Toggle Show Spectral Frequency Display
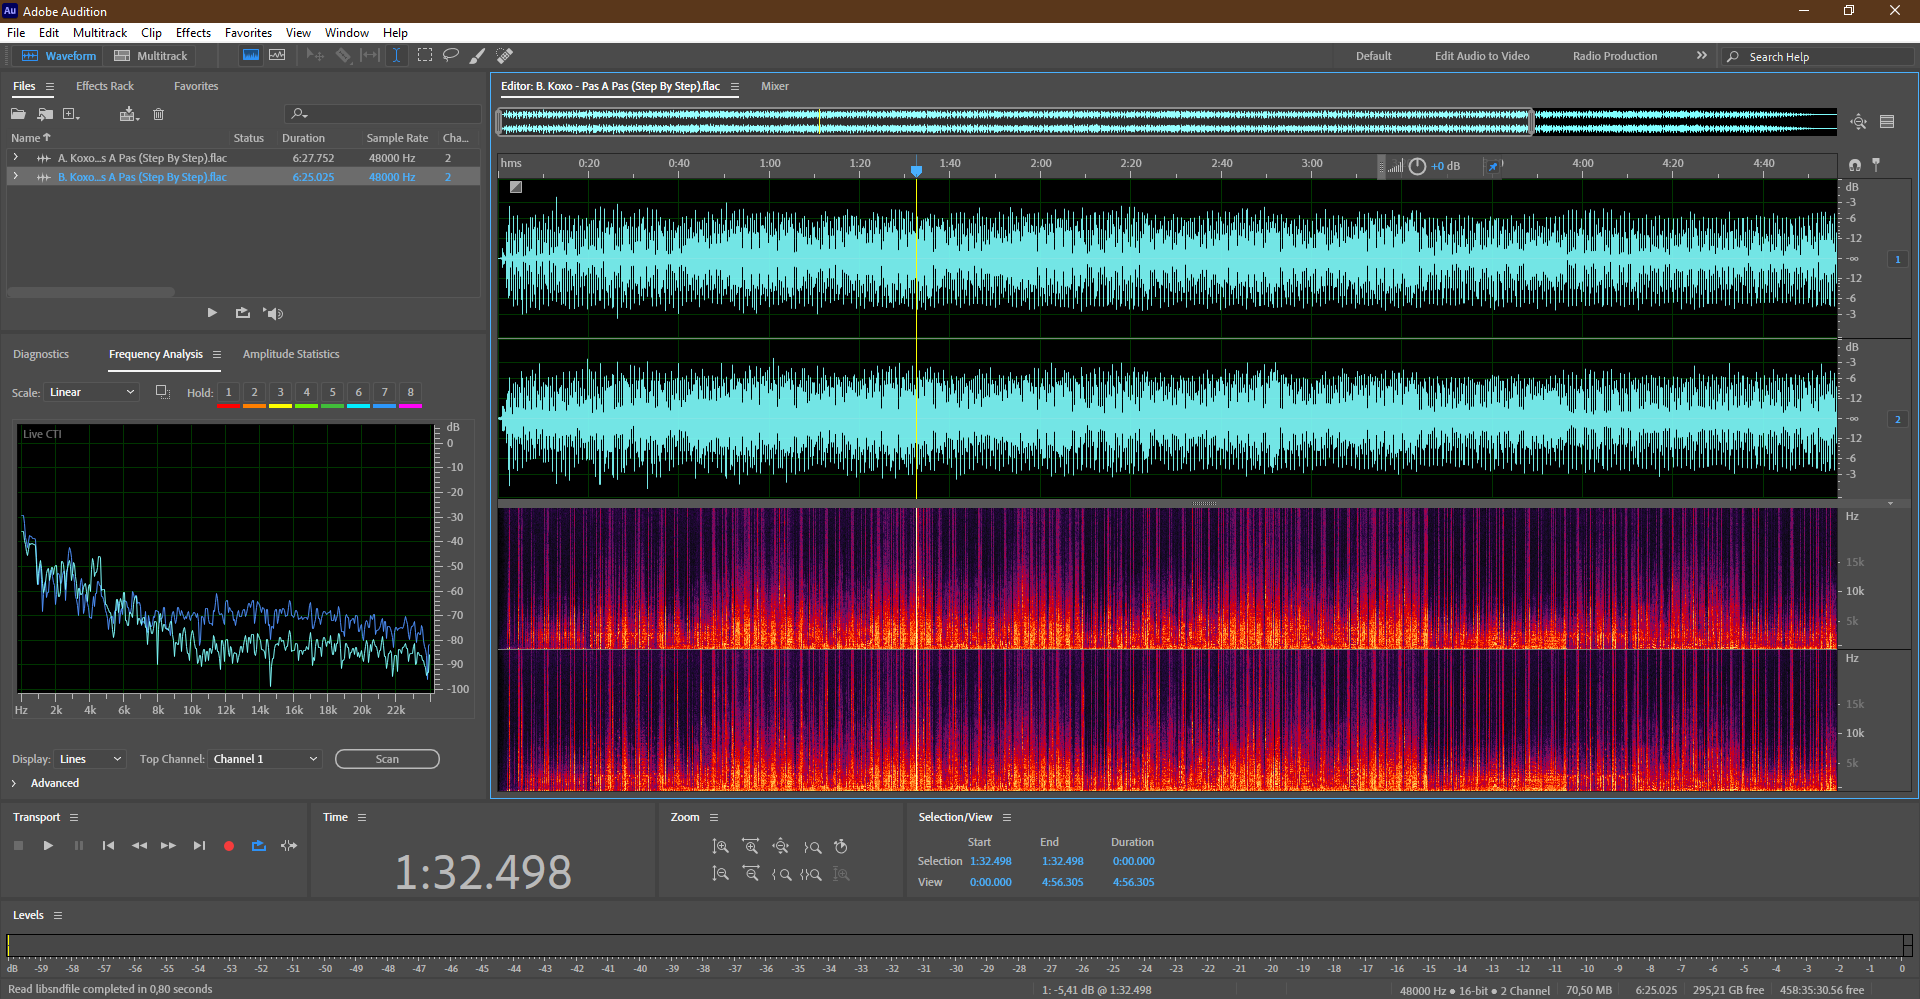Viewport: 1920px width, 999px height. tap(251, 56)
